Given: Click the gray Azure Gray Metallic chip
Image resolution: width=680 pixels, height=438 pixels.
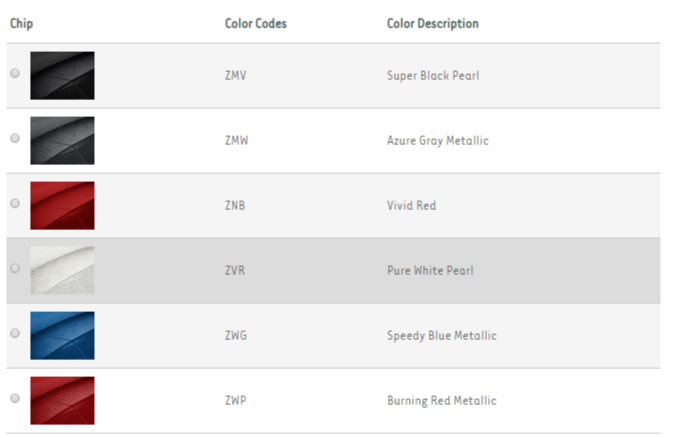Looking at the screenshot, I should pyautogui.click(x=62, y=141).
